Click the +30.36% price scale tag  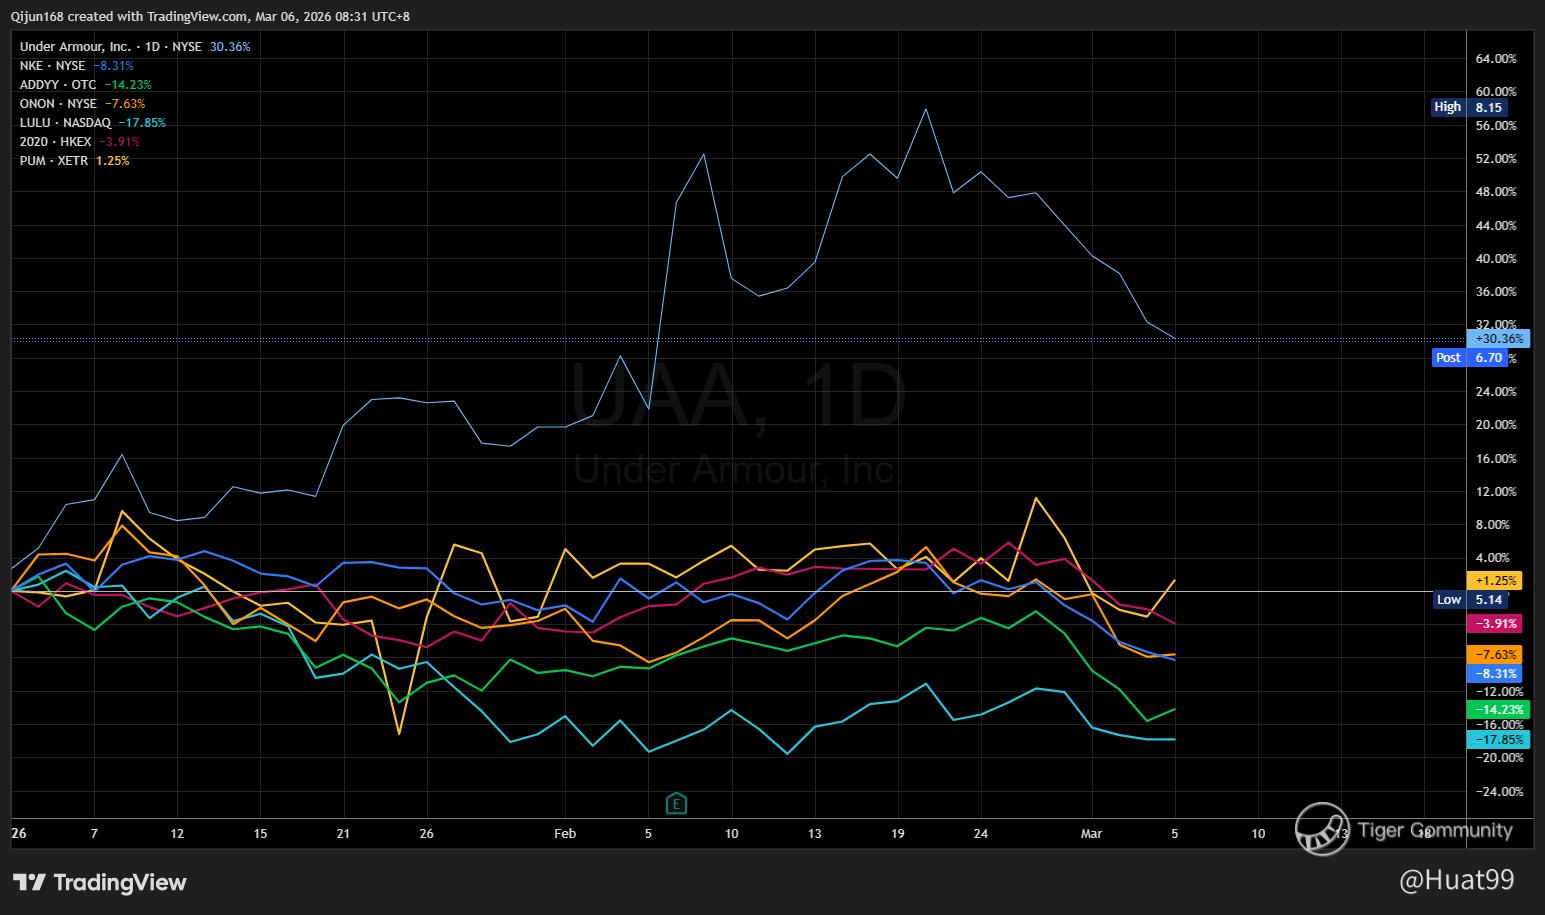(x=1498, y=339)
